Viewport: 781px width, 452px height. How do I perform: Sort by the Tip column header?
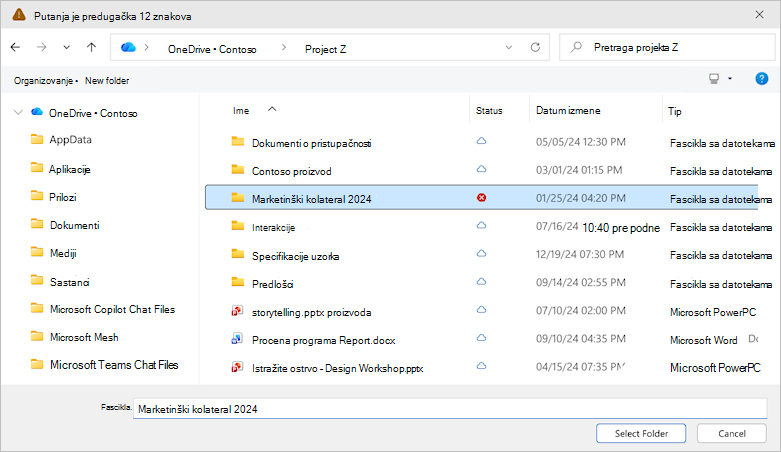675,111
